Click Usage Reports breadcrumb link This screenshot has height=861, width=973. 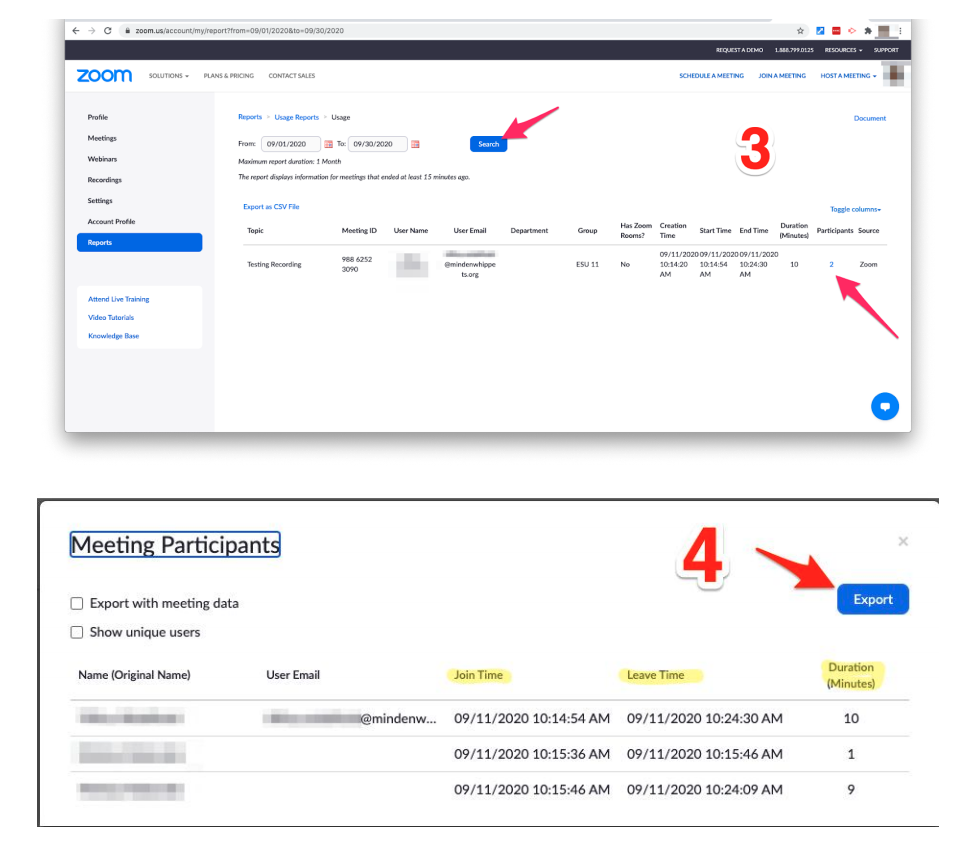(297, 117)
